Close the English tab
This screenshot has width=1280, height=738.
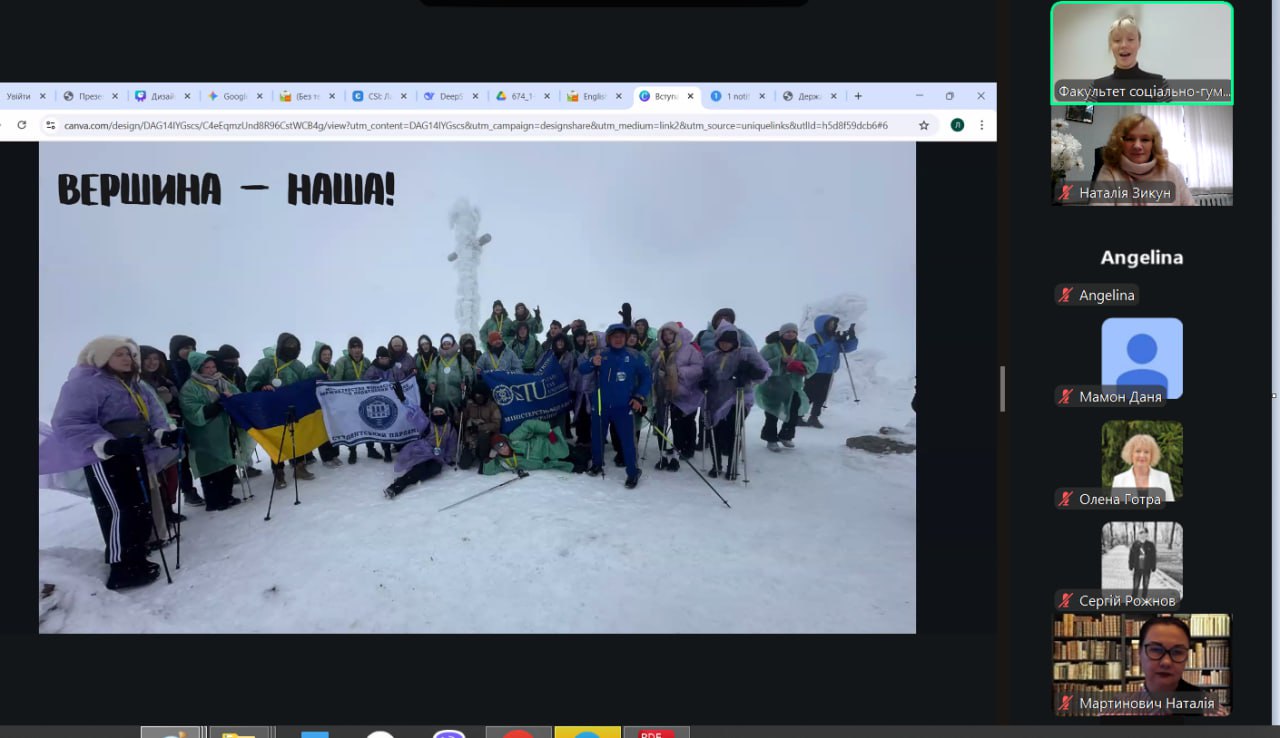[x=619, y=96]
